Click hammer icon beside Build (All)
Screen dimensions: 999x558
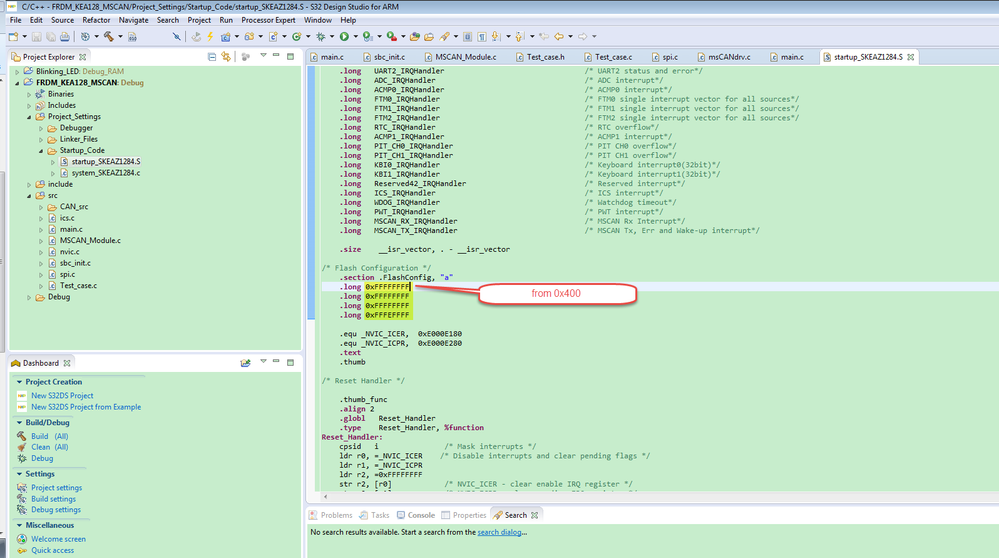[22, 436]
